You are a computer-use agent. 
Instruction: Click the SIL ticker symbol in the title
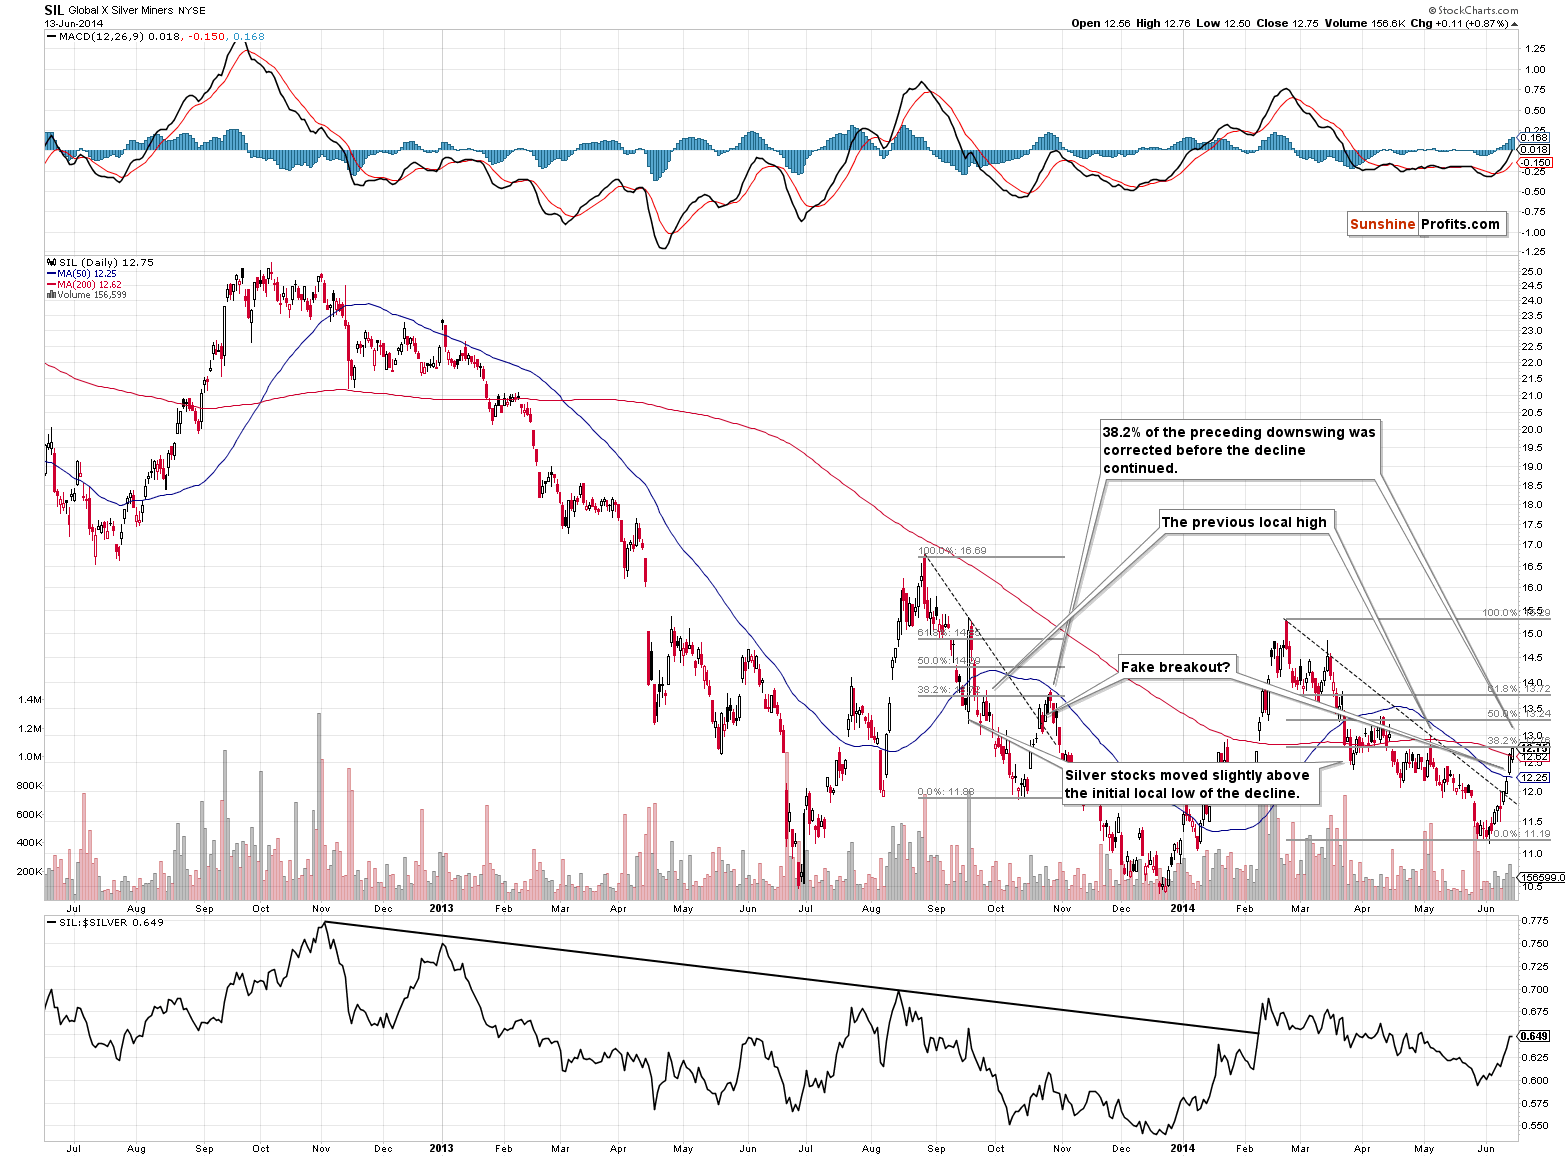(x=54, y=10)
